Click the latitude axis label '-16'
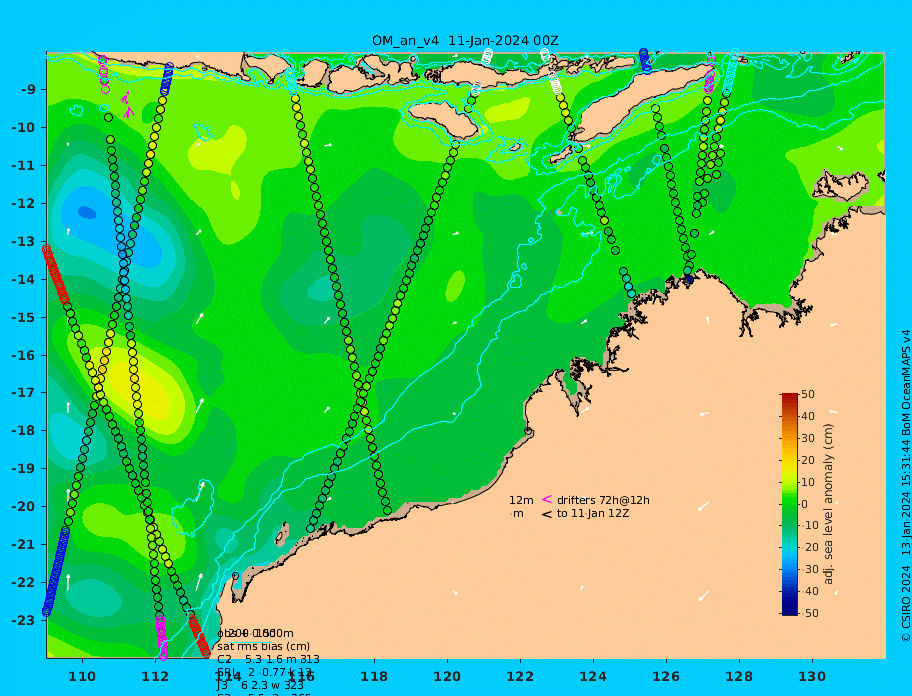912x696 pixels. (x=23, y=355)
